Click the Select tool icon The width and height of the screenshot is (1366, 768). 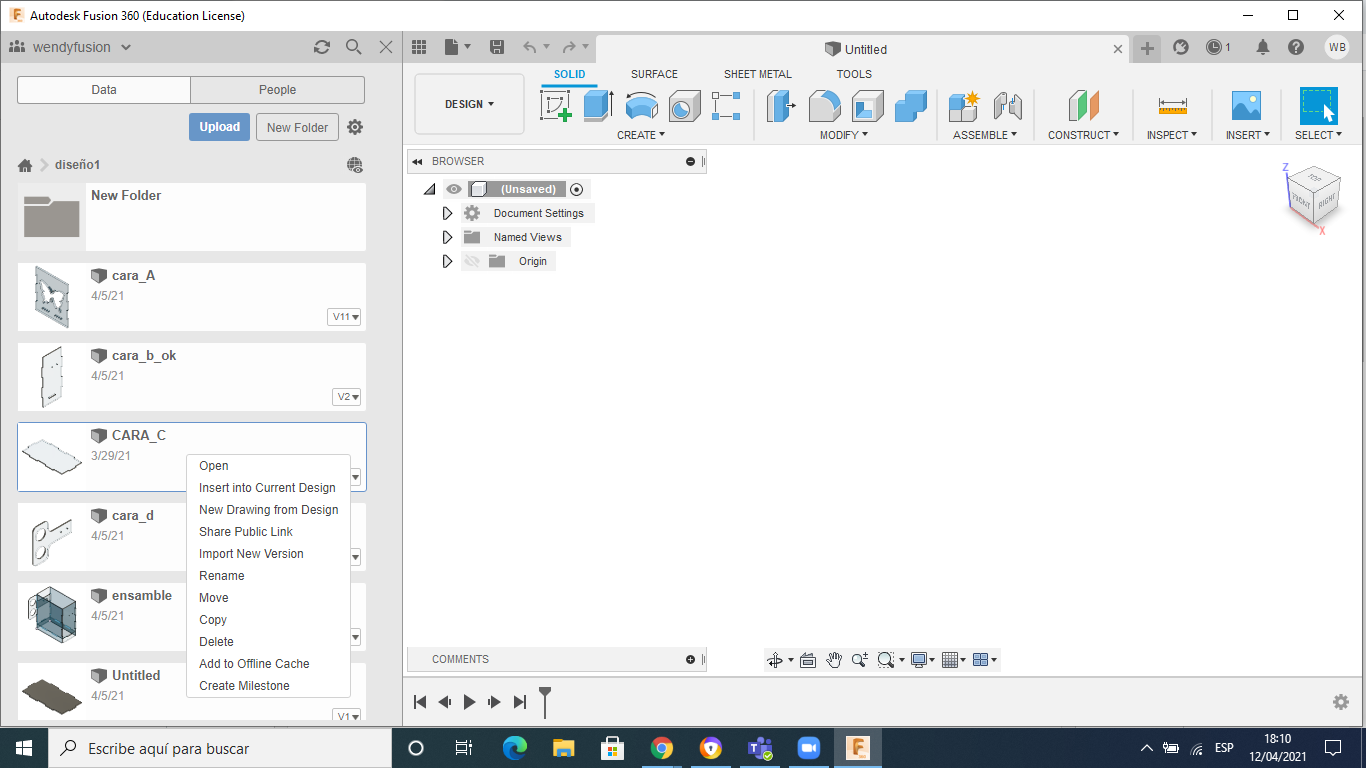pyautogui.click(x=1318, y=106)
